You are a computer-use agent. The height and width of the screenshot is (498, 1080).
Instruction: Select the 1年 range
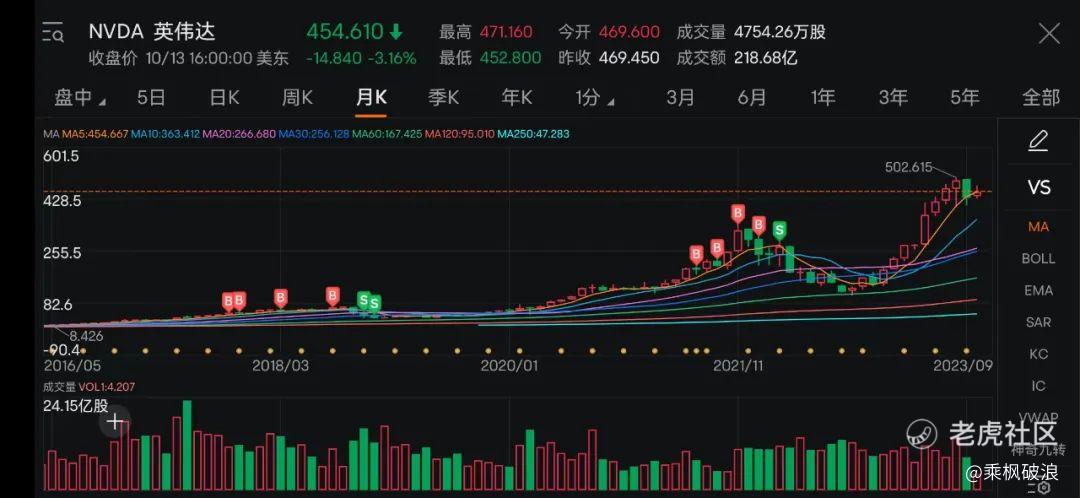822,98
